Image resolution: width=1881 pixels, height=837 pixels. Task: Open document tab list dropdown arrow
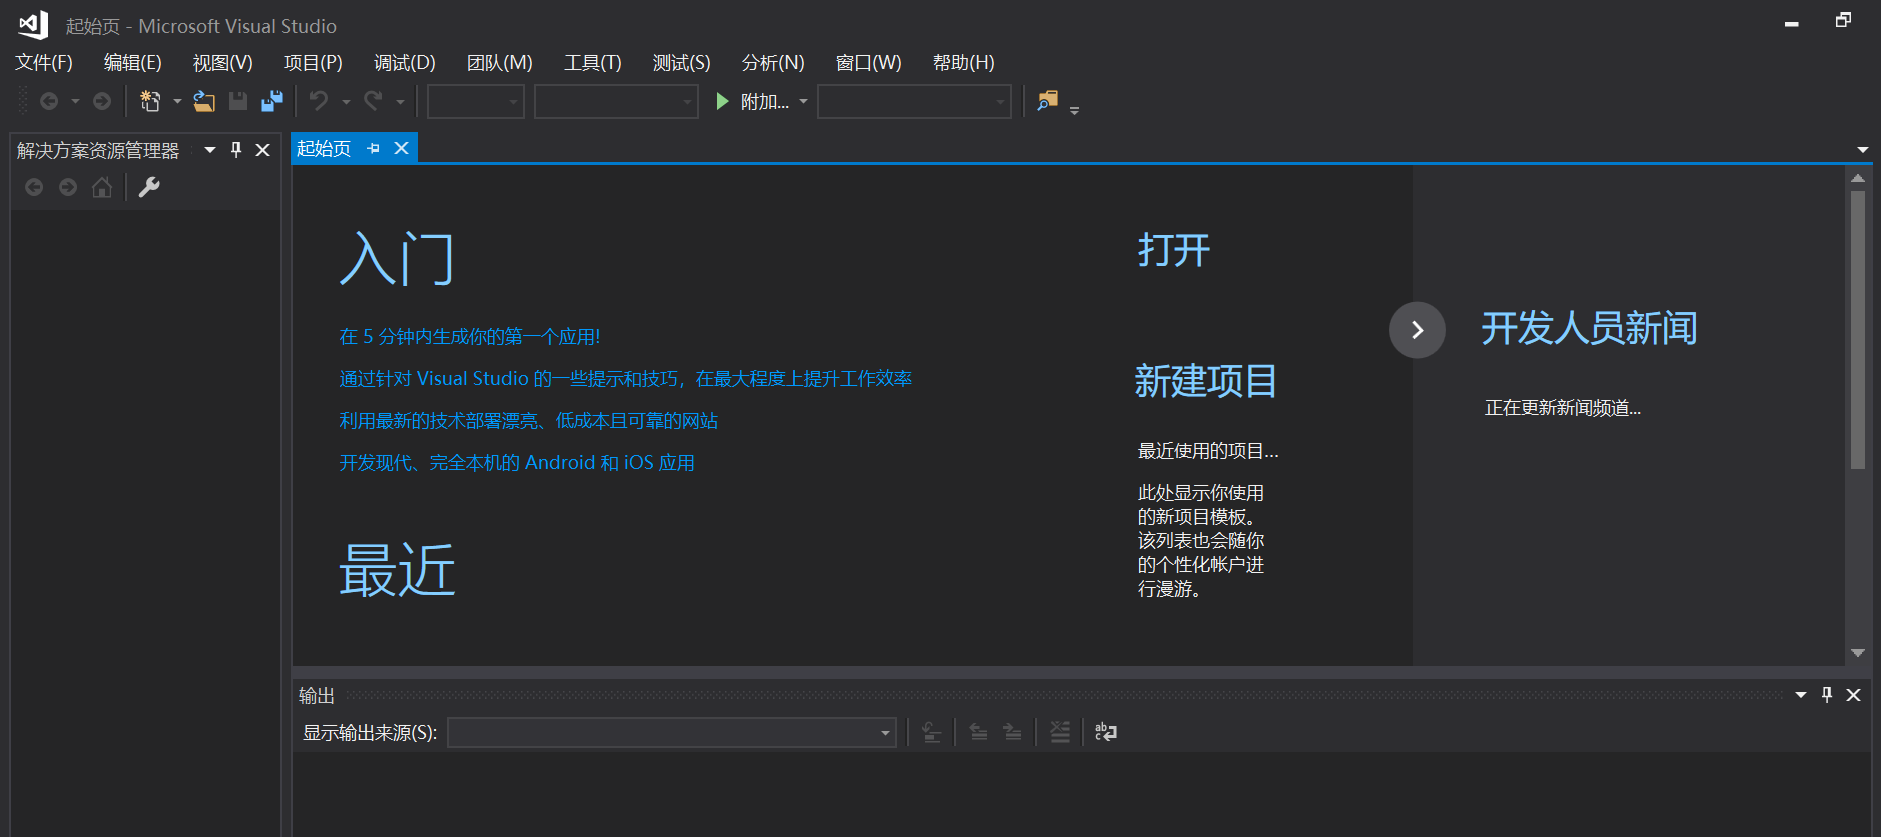tap(1863, 150)
